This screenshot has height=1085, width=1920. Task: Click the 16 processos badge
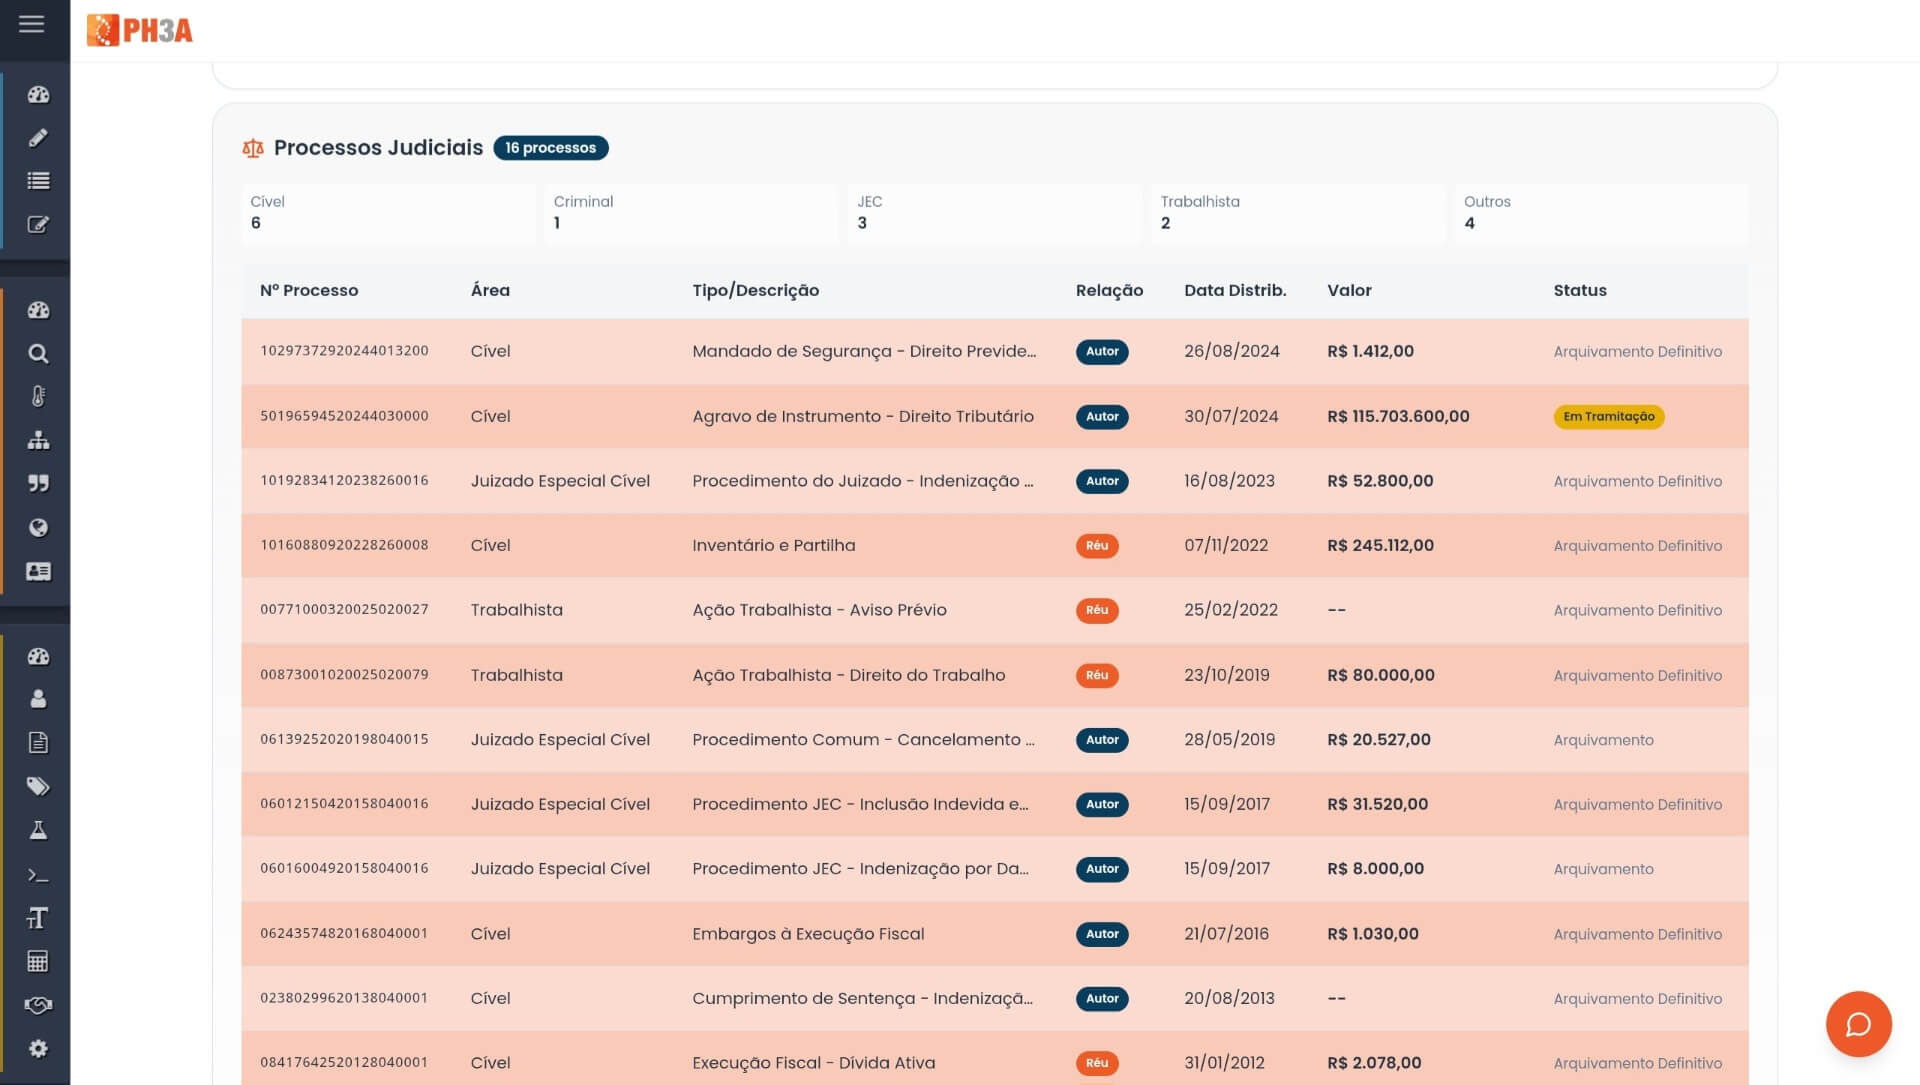(550, 148)
